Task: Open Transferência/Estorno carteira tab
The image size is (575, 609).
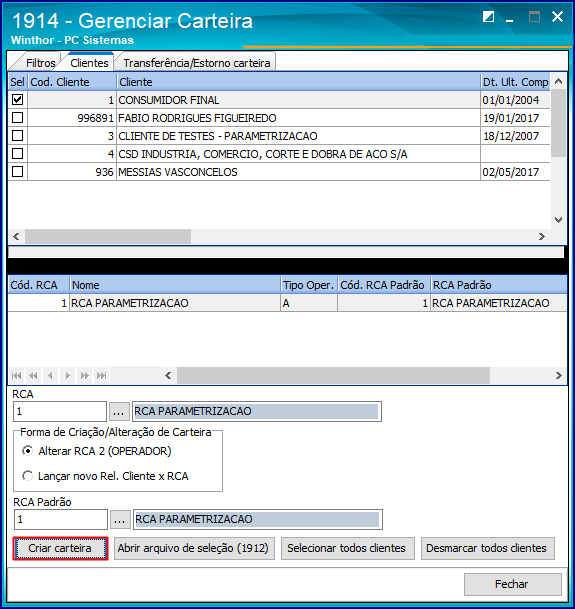Action: click(x=197, y=63)
